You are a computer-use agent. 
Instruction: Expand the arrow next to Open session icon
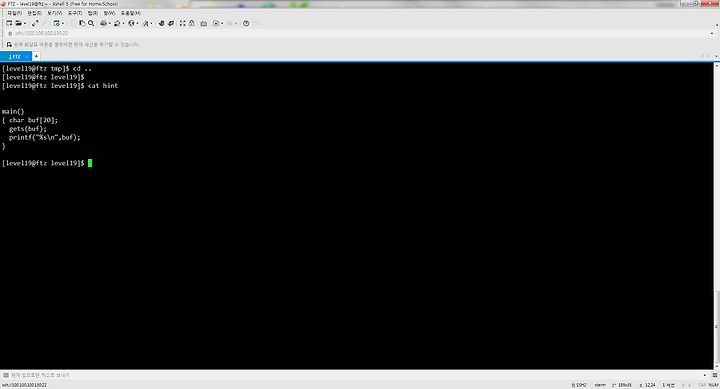tap(25, 23)
